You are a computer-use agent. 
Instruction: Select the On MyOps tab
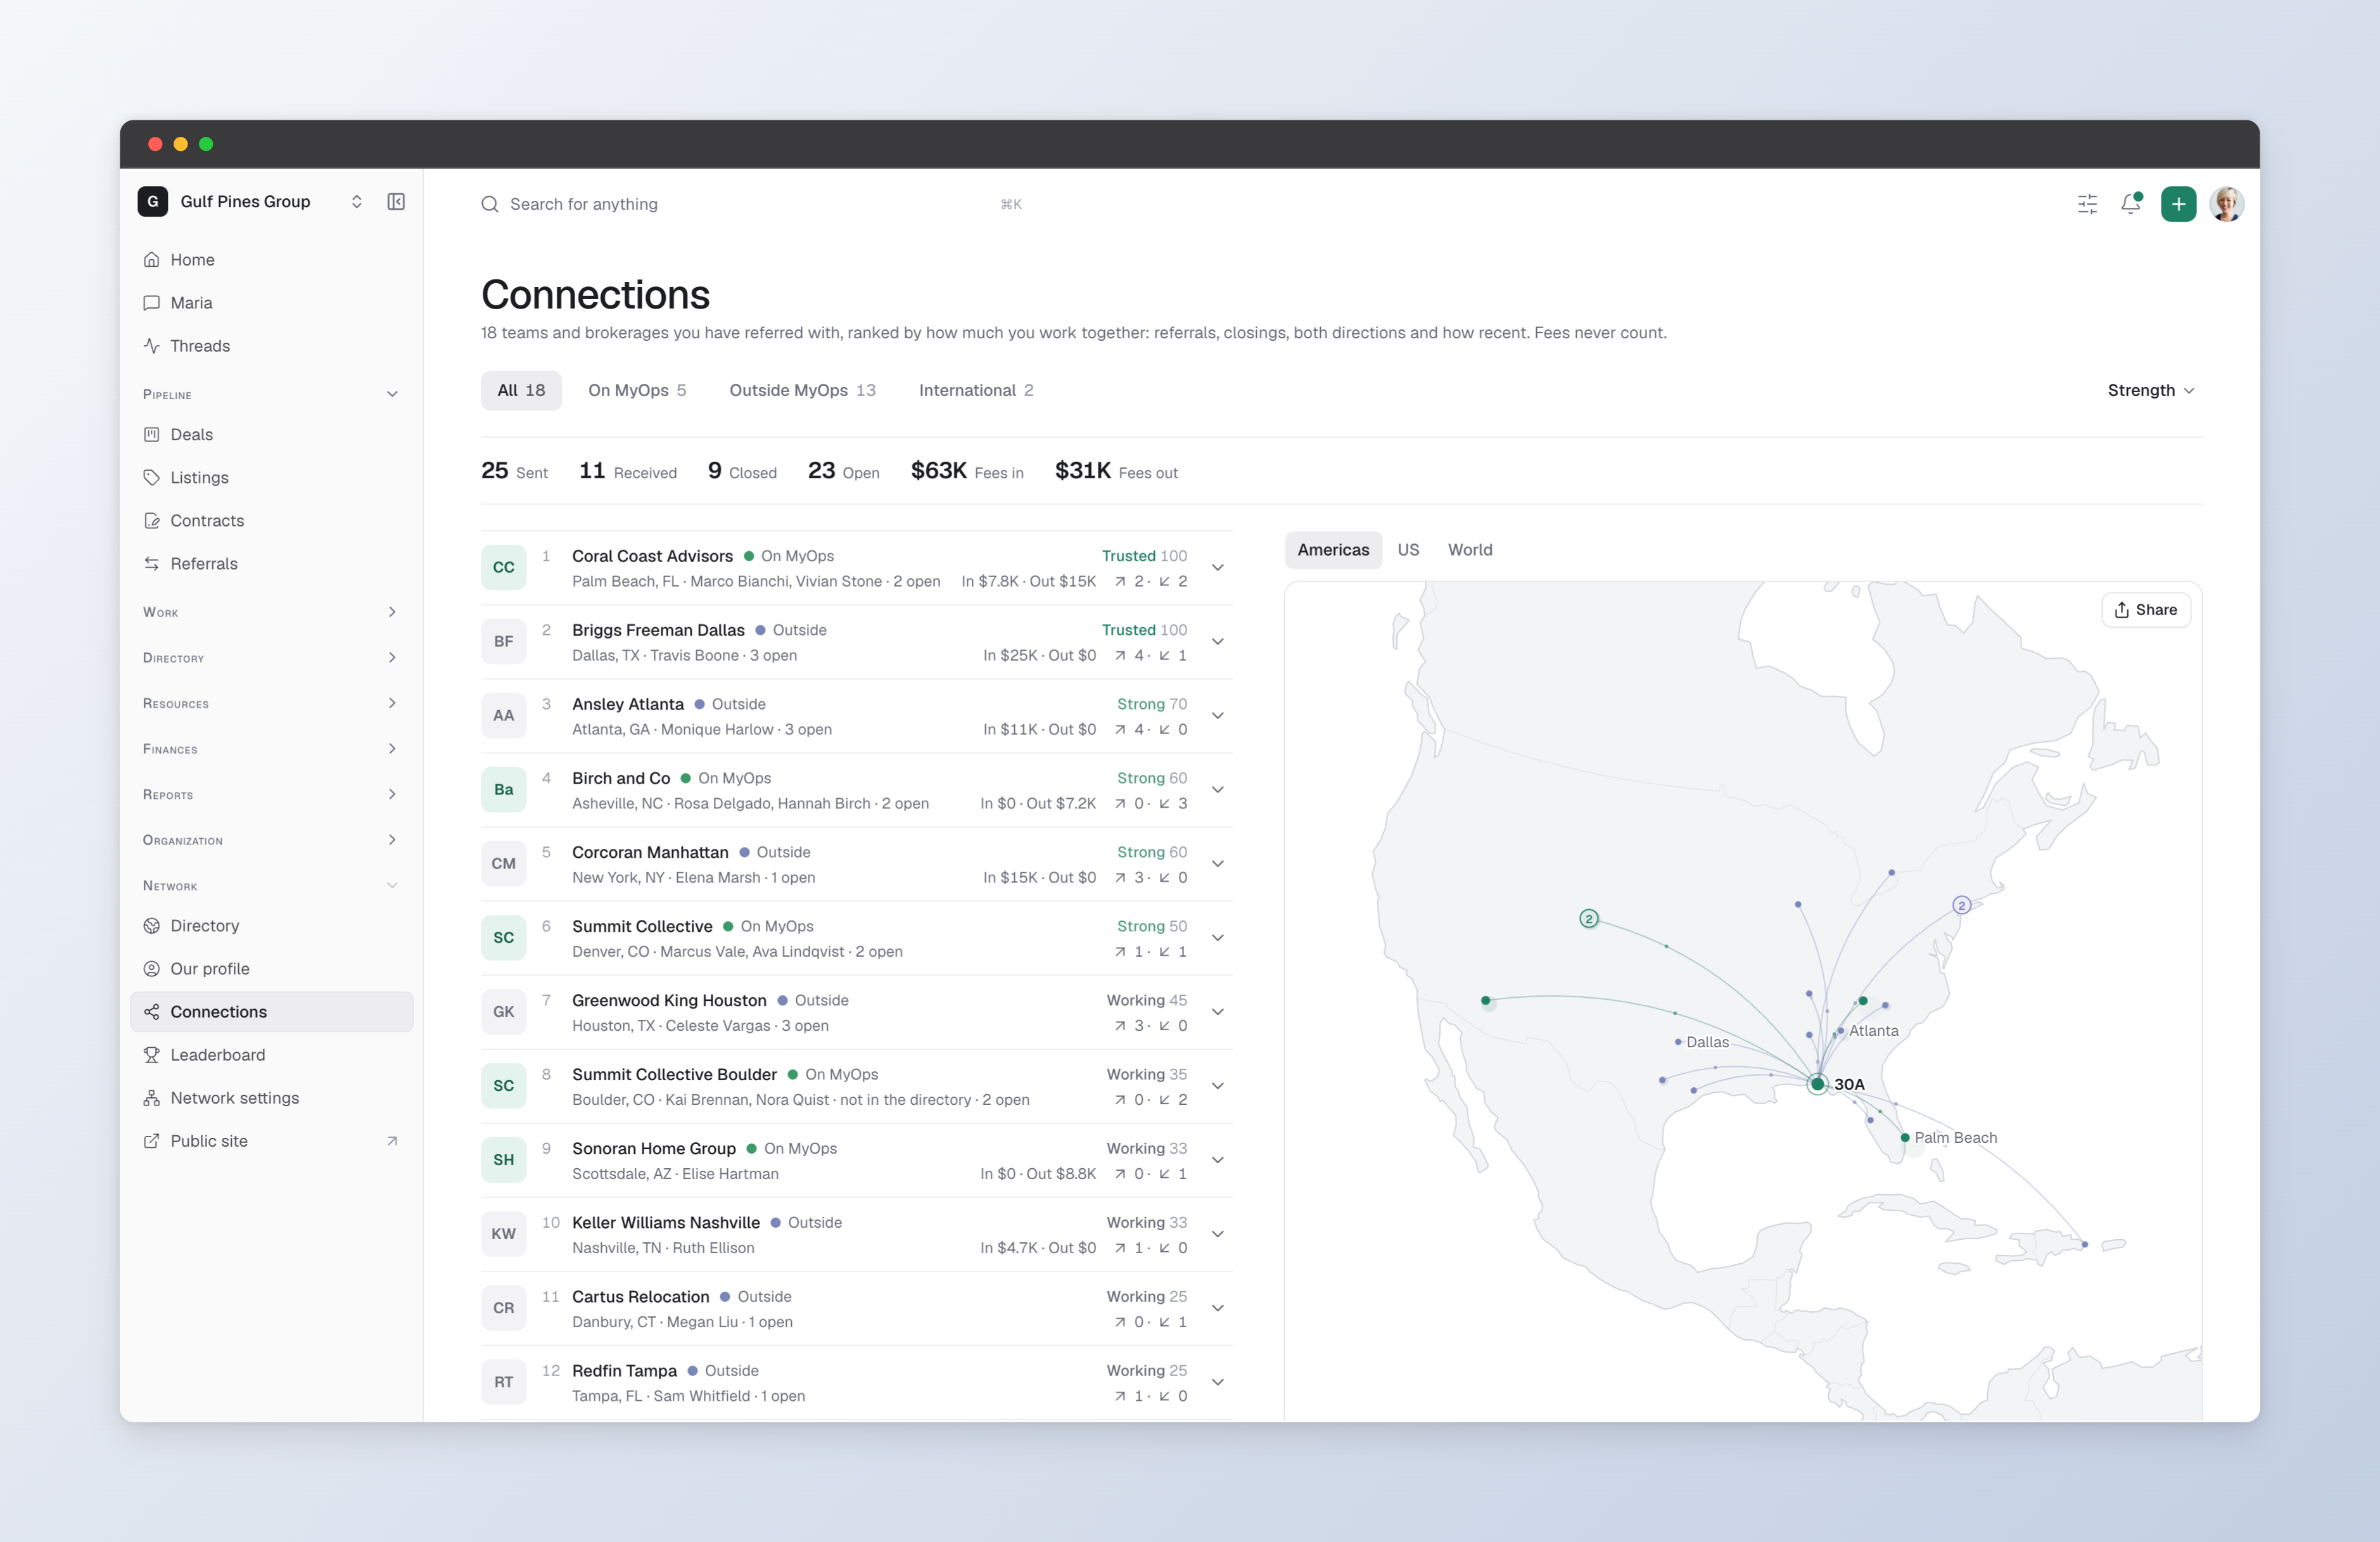pos(637,390)
